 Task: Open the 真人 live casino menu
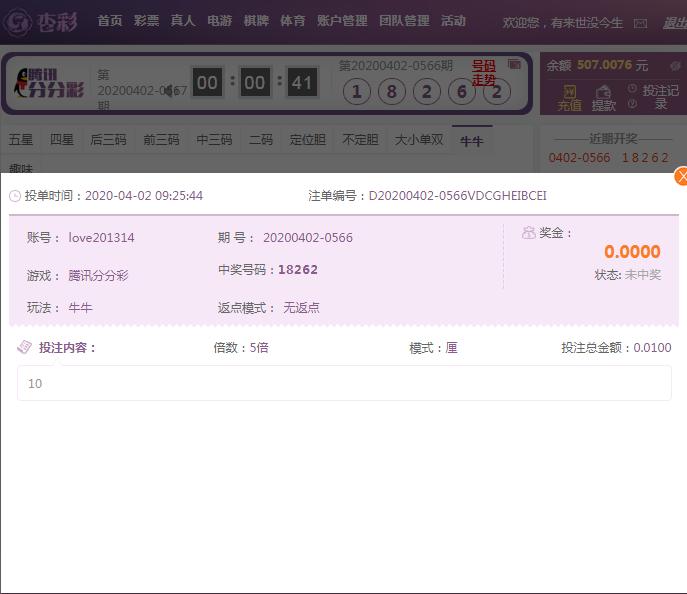click(183, 21)
